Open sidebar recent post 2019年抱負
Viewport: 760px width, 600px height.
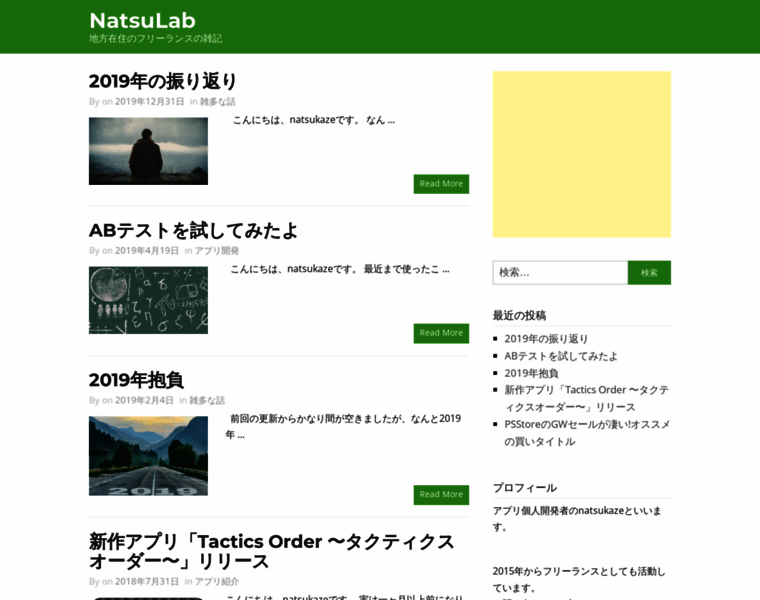(x=531, y=373)
